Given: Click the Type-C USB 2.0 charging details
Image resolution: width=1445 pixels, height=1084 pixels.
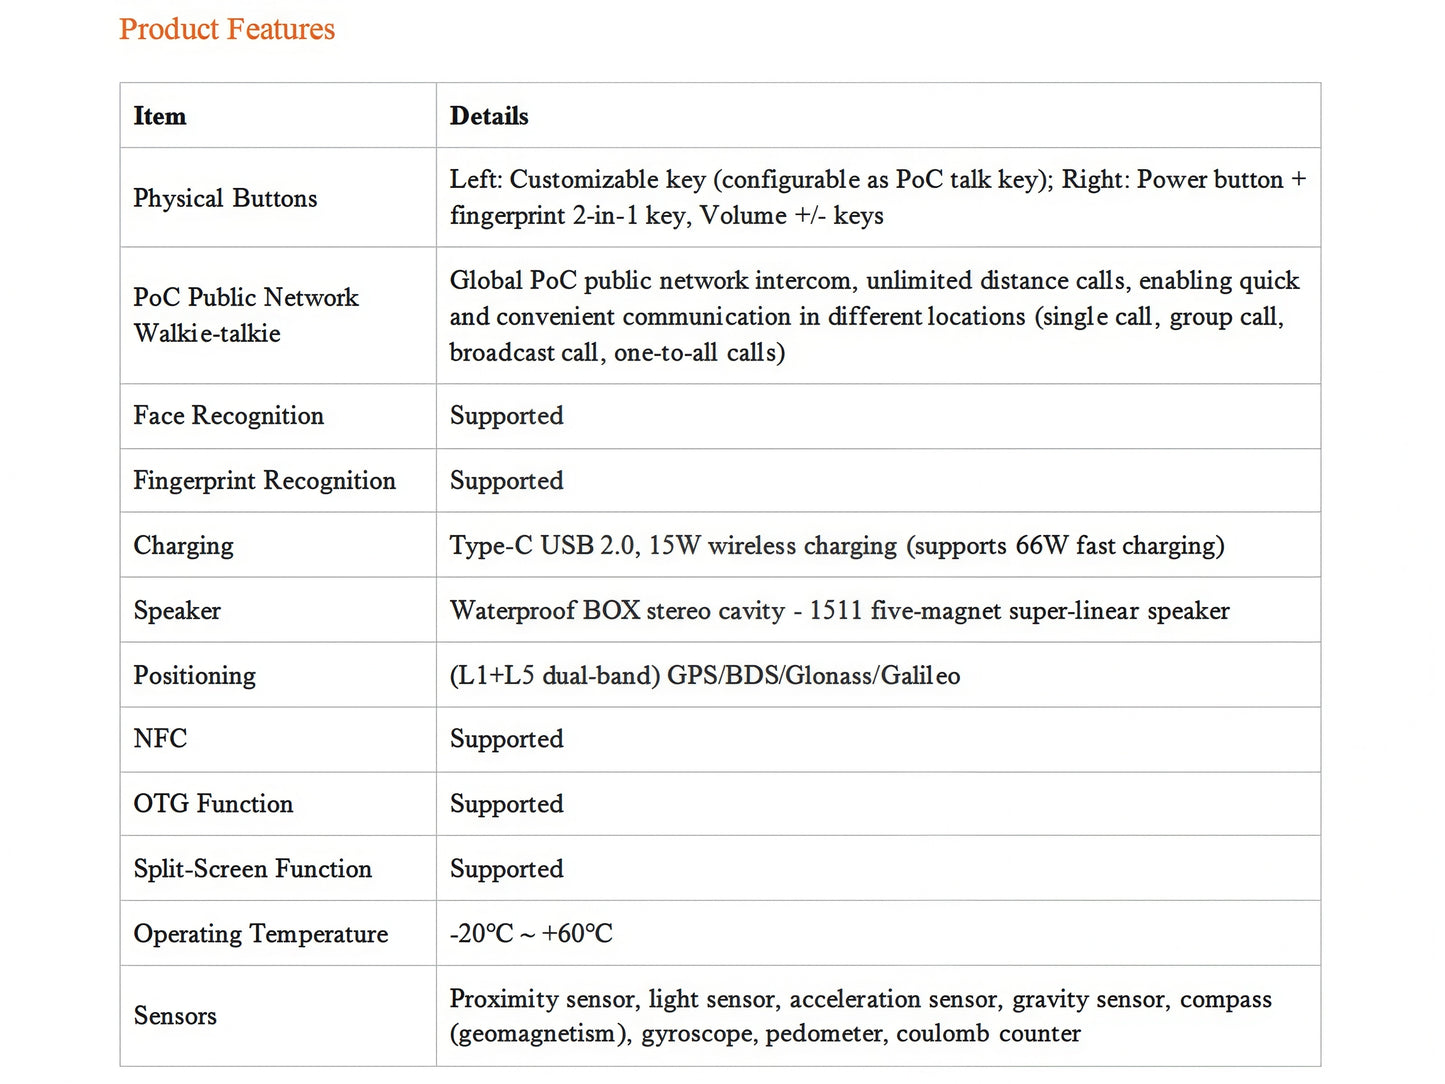Looking at the screenshot, I should 837,546.
